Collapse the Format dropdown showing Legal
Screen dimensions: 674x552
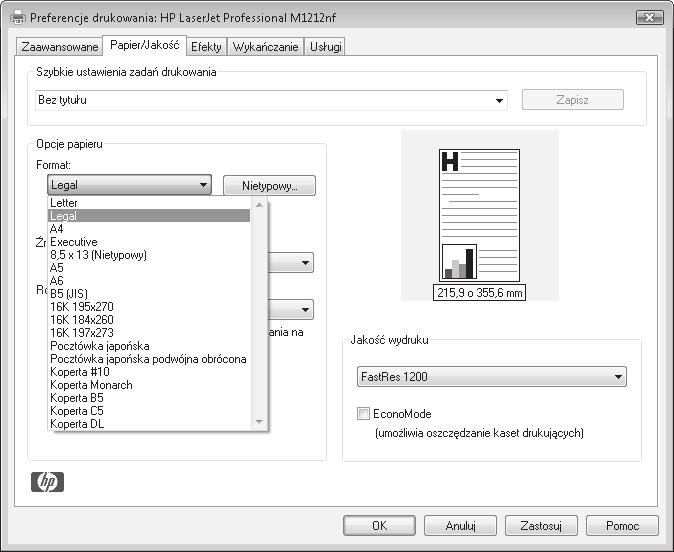coord(129,185)
